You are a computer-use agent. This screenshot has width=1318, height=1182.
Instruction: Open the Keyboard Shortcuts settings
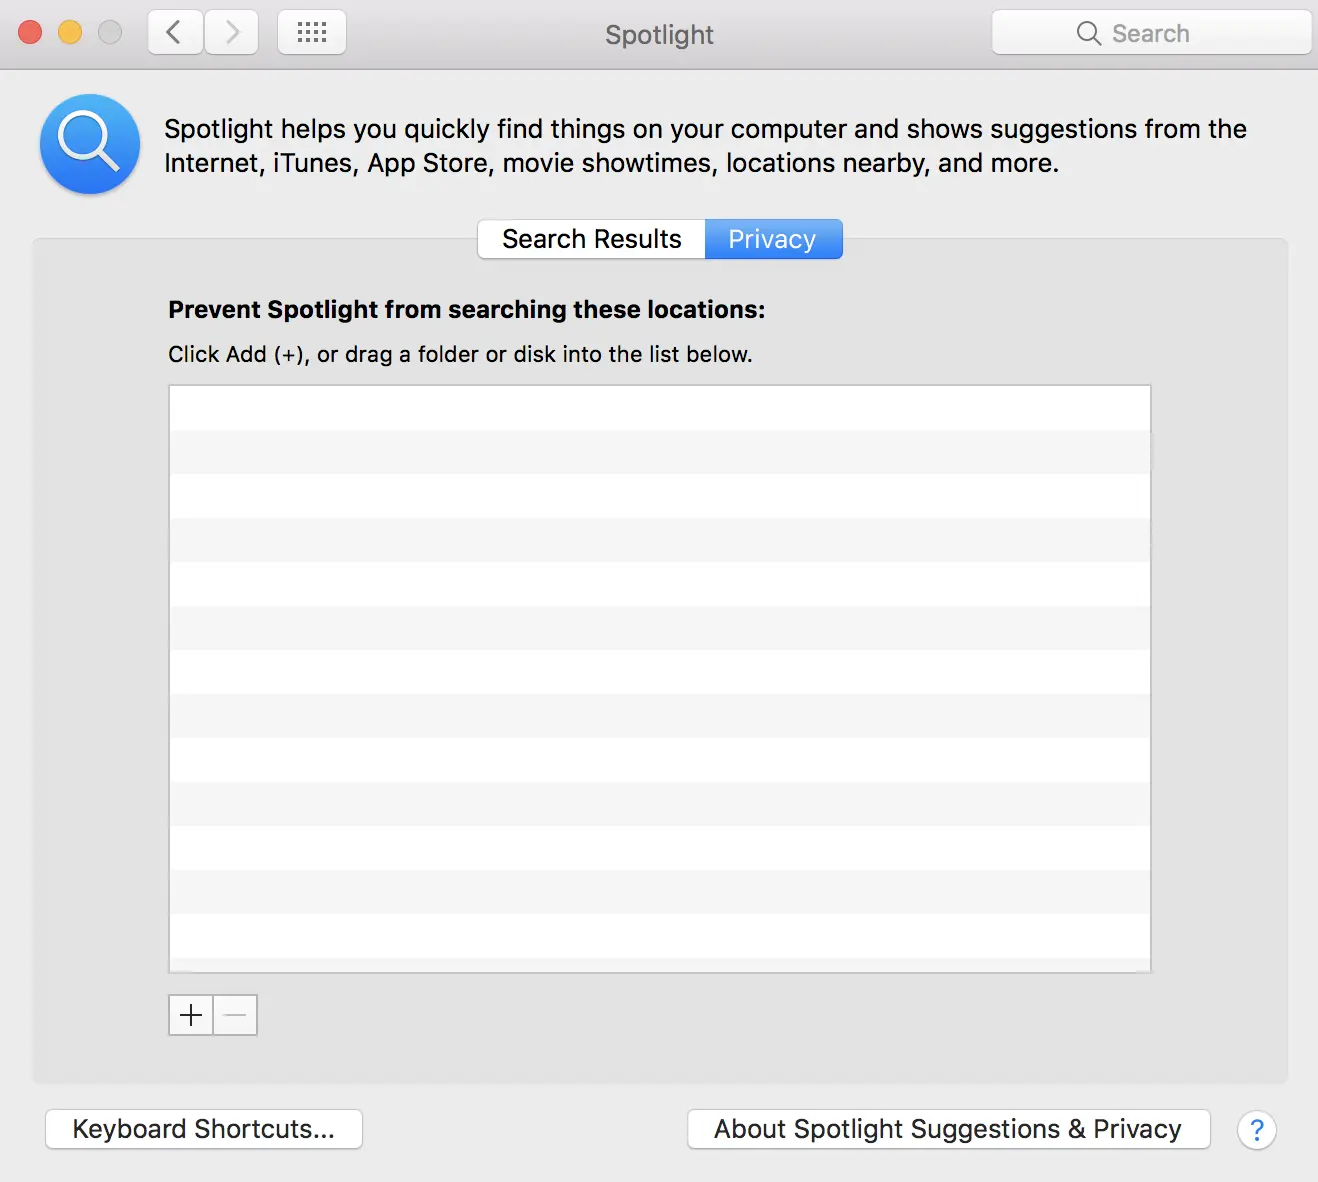coord(203,1129)
